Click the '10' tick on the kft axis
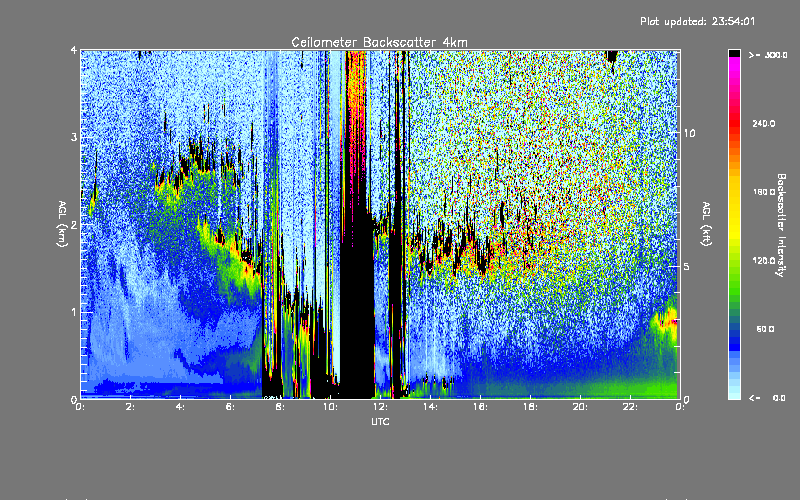Image resolution: width=800 pixels, height=500 pixels. pos(689,134)
